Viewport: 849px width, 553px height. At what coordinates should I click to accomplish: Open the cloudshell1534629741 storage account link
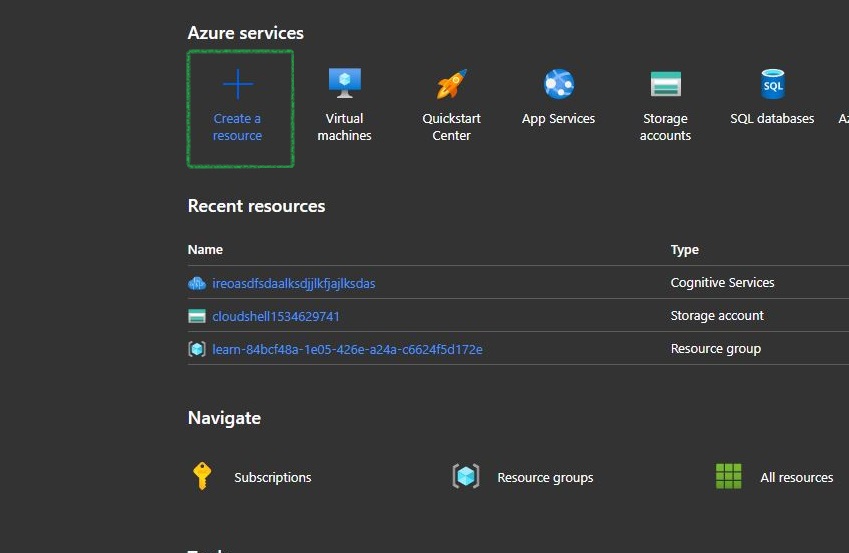click(x=276, y=316)
